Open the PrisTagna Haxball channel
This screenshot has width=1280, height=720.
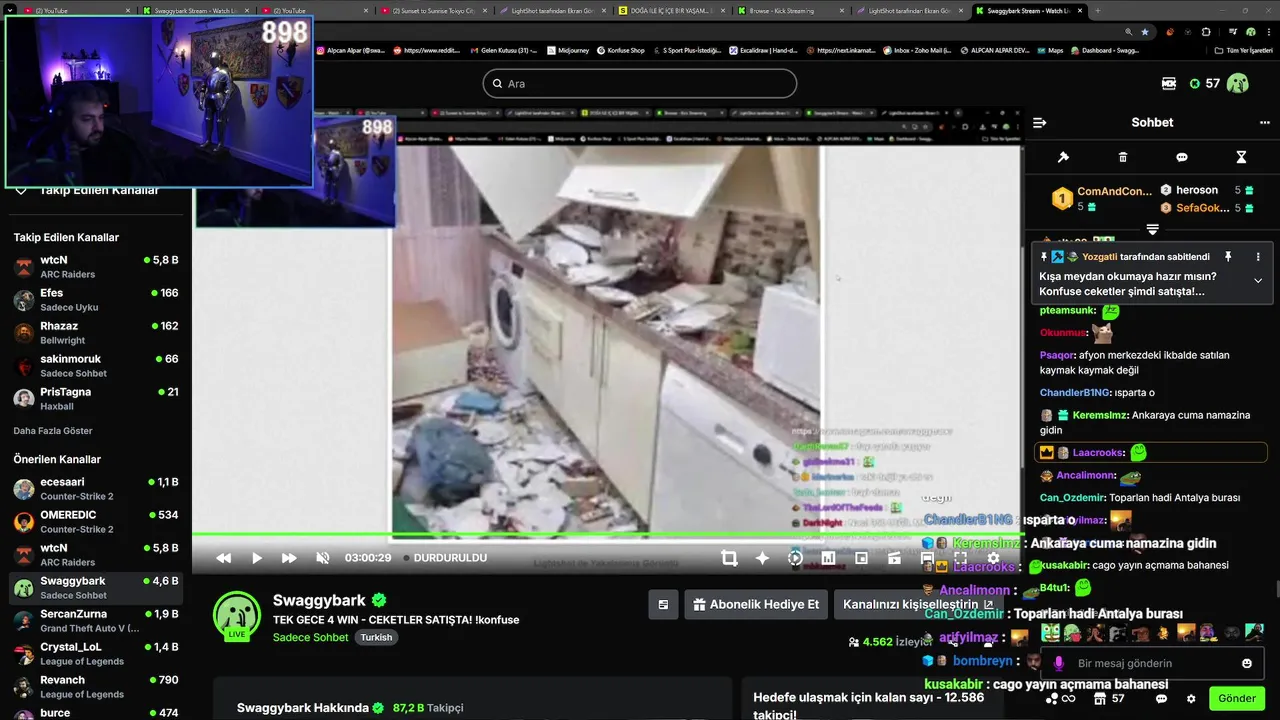[x=96, y=399]
